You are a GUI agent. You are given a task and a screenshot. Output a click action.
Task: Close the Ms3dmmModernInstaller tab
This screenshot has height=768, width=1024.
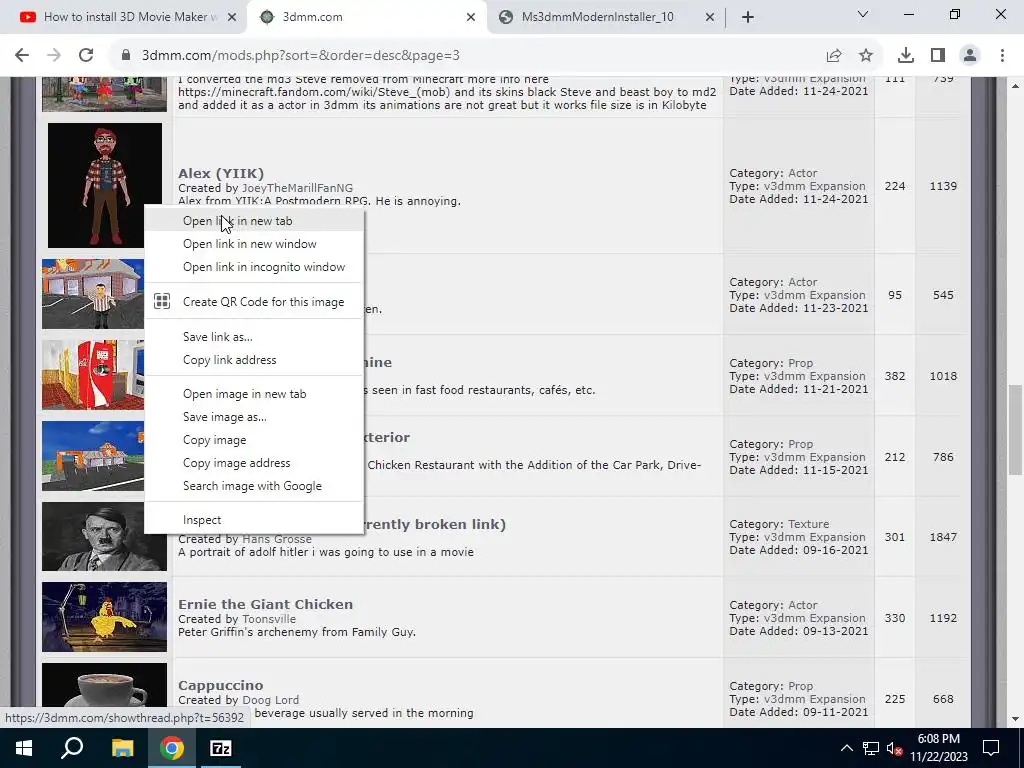tap(710, 17)
